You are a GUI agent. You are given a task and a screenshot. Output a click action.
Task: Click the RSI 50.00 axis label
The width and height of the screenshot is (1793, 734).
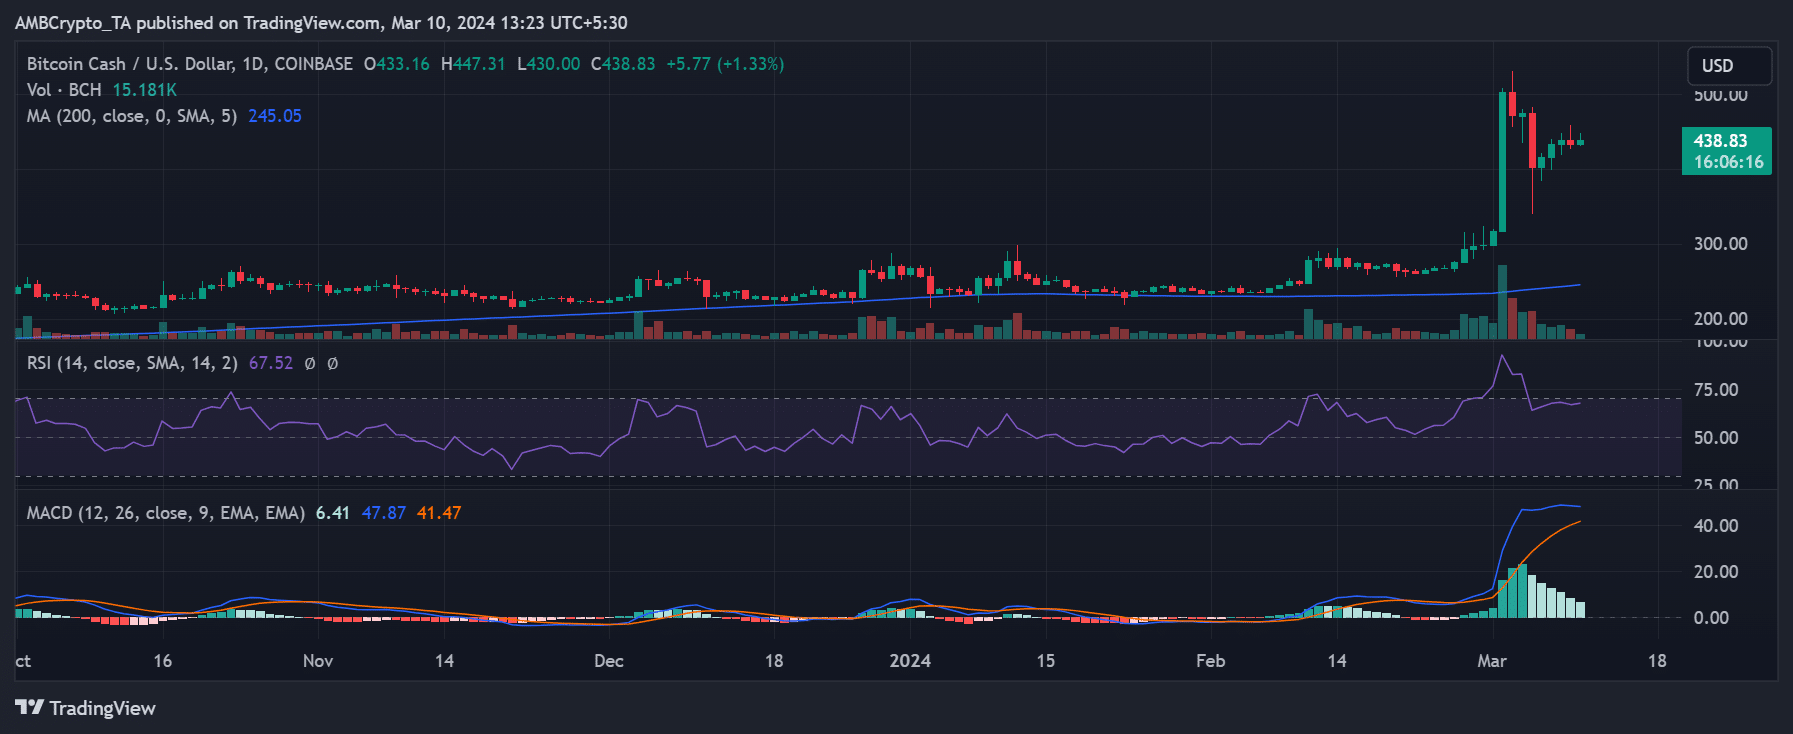pyautogui.click(x=1716, y=438)
